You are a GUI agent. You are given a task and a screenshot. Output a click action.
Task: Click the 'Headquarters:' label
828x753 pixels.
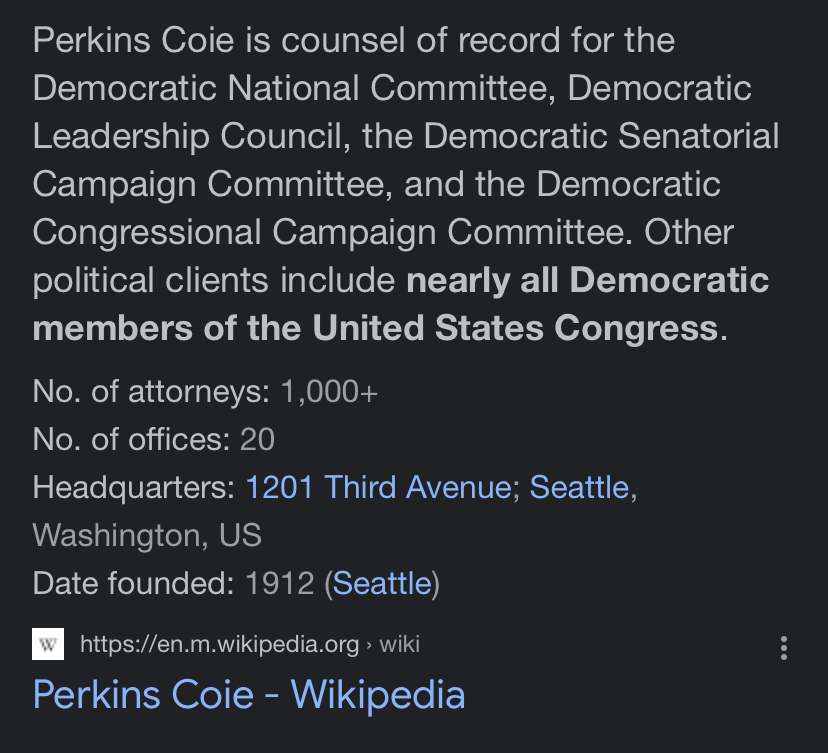134,487
